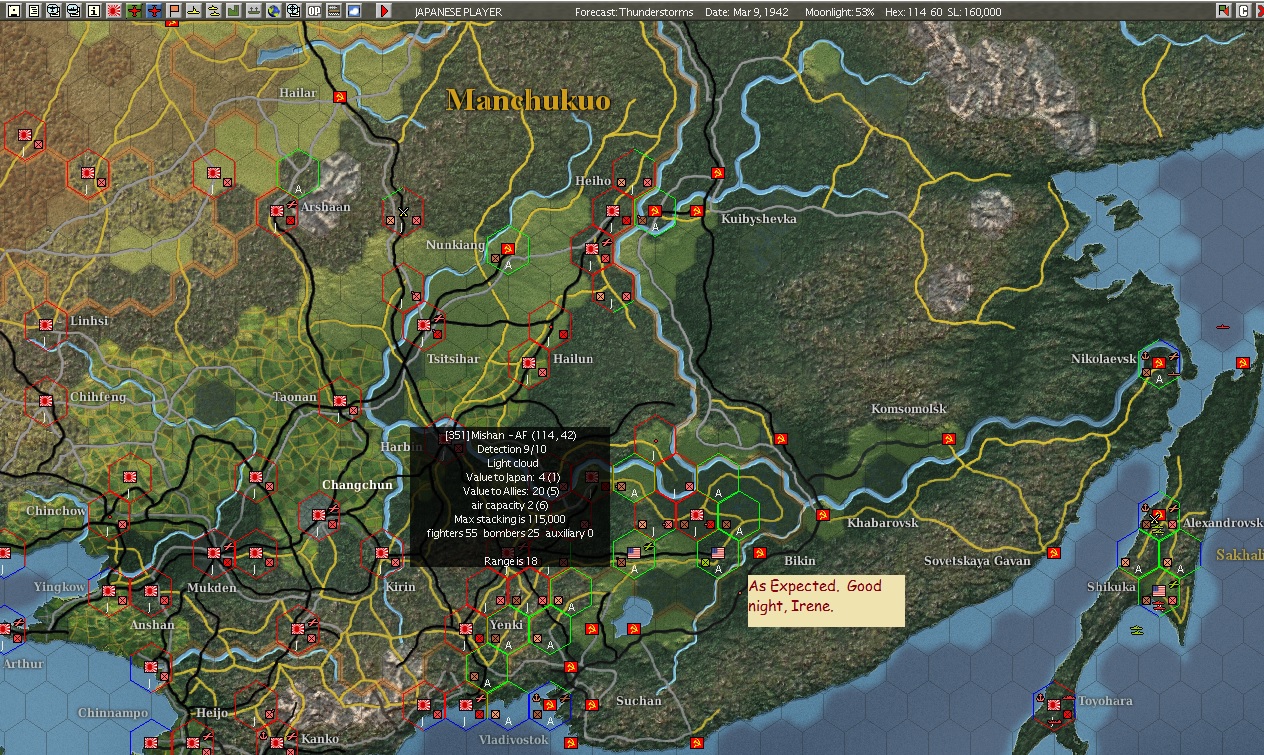
Task: Click the green flag with red arrow icon
Action: click(x=1224, y=11)
